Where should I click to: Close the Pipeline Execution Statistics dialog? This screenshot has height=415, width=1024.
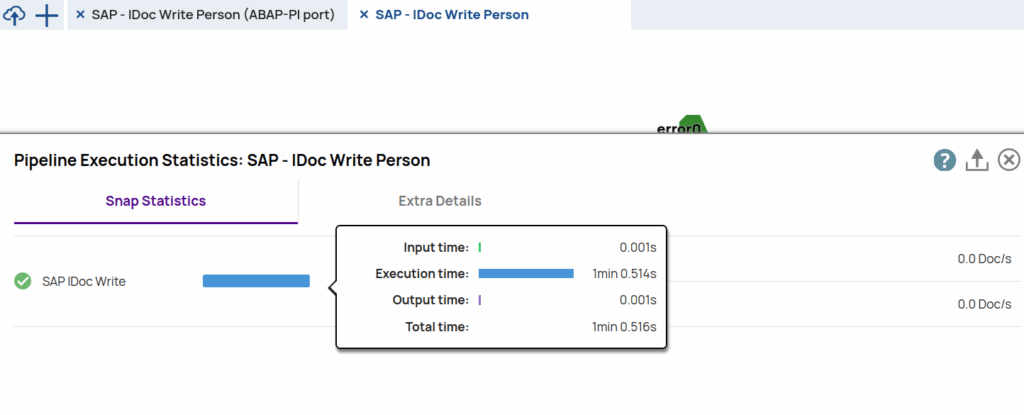1009,160
